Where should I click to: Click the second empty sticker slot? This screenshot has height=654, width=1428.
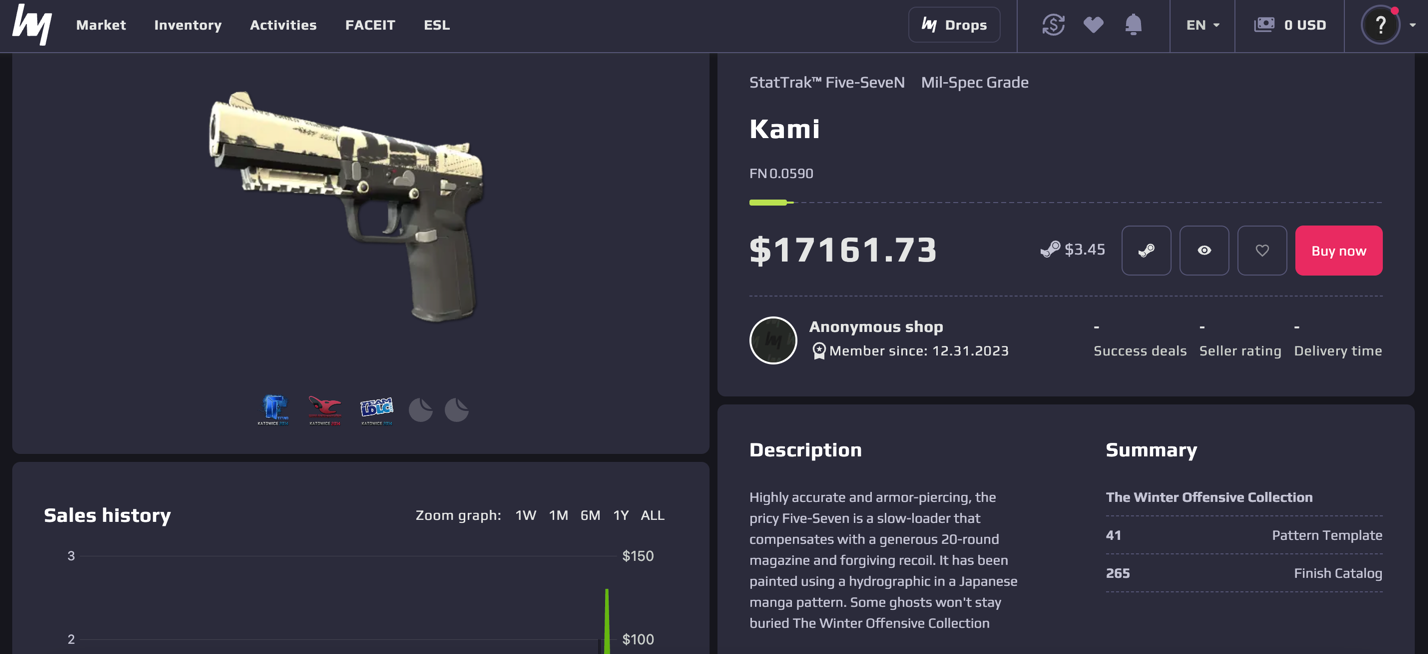(x=457, y=410)
